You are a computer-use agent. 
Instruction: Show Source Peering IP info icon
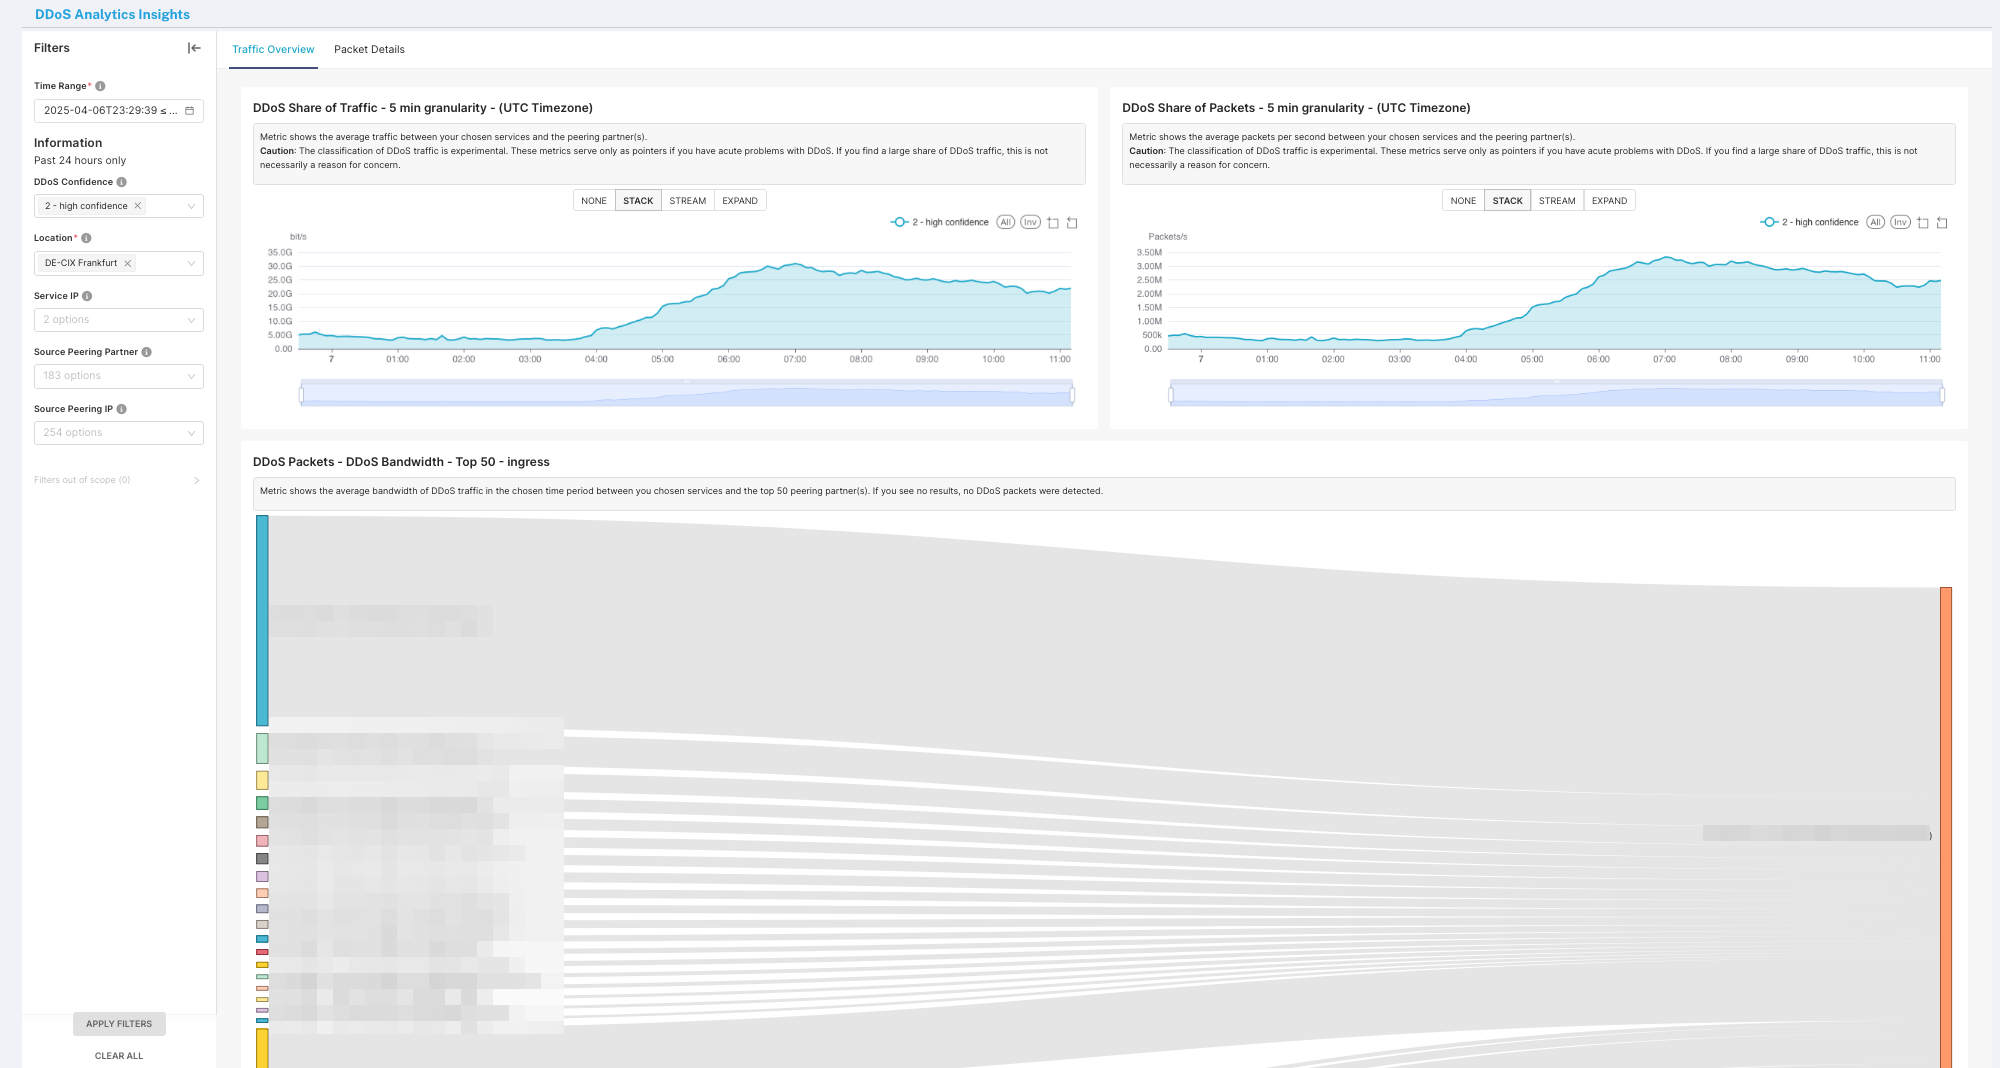click(x=122, y=409)
